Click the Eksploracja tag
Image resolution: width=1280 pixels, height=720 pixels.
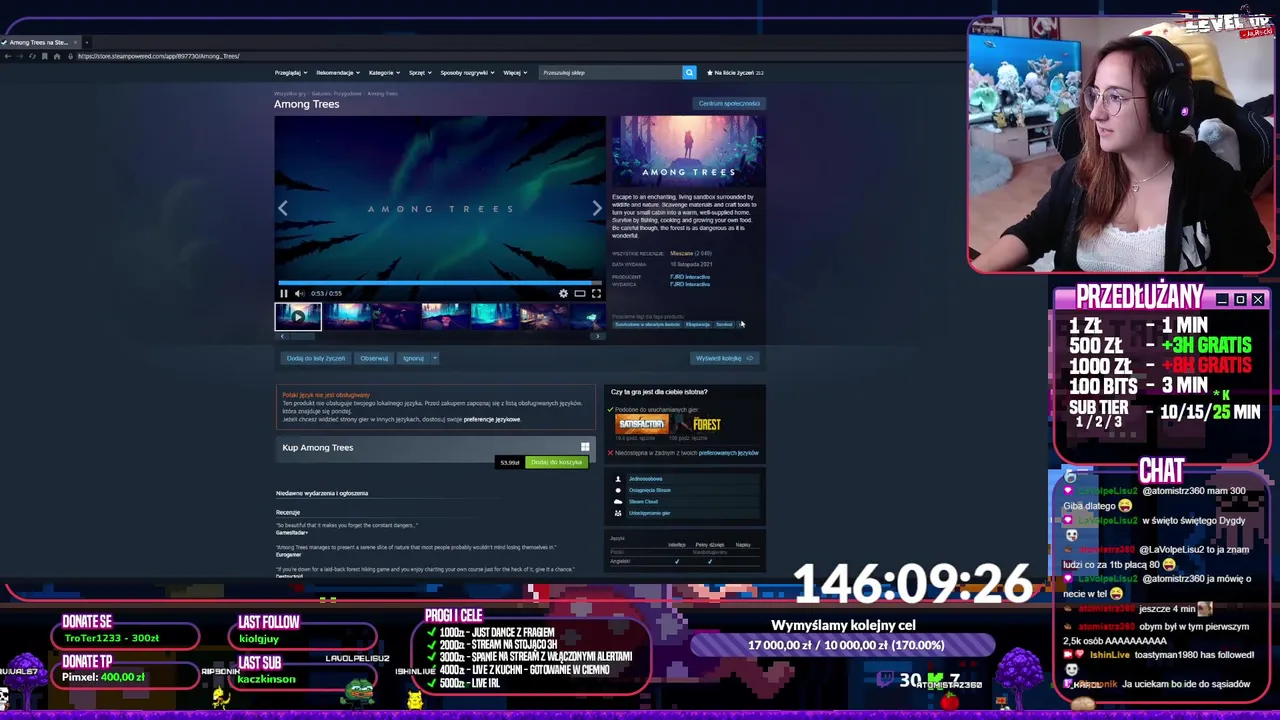tap(698, 324)
